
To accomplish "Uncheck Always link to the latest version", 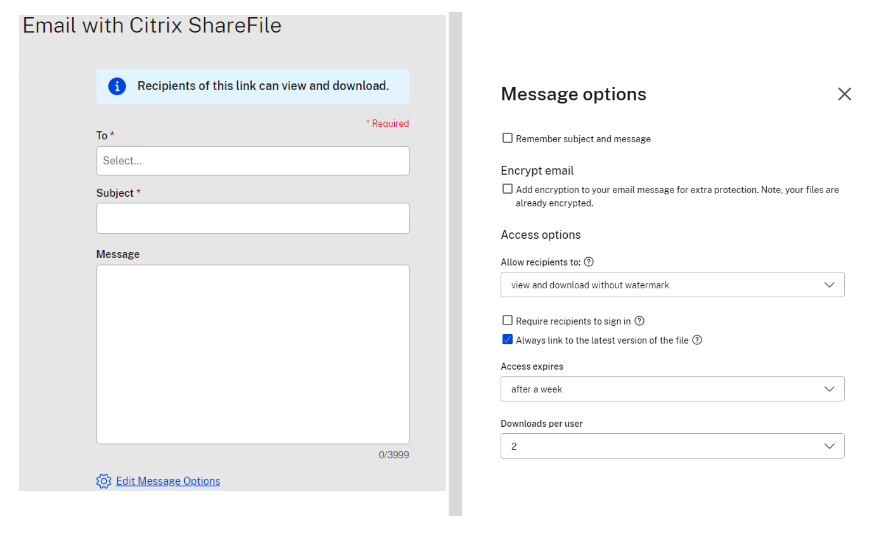I will [x=507, y=340].
